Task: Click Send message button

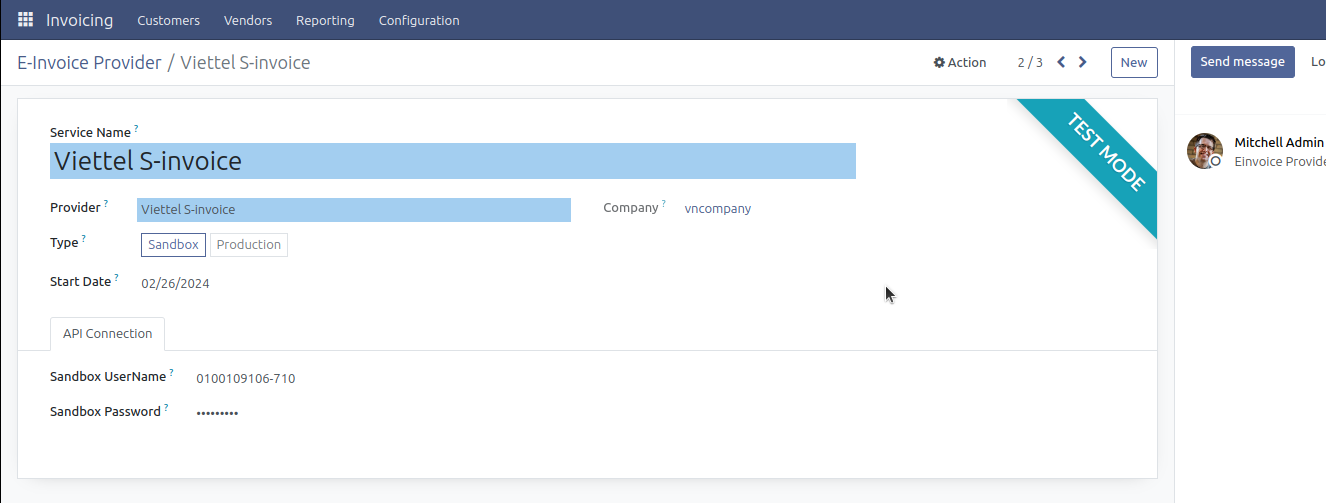Action: click(x=1242, y=62)
